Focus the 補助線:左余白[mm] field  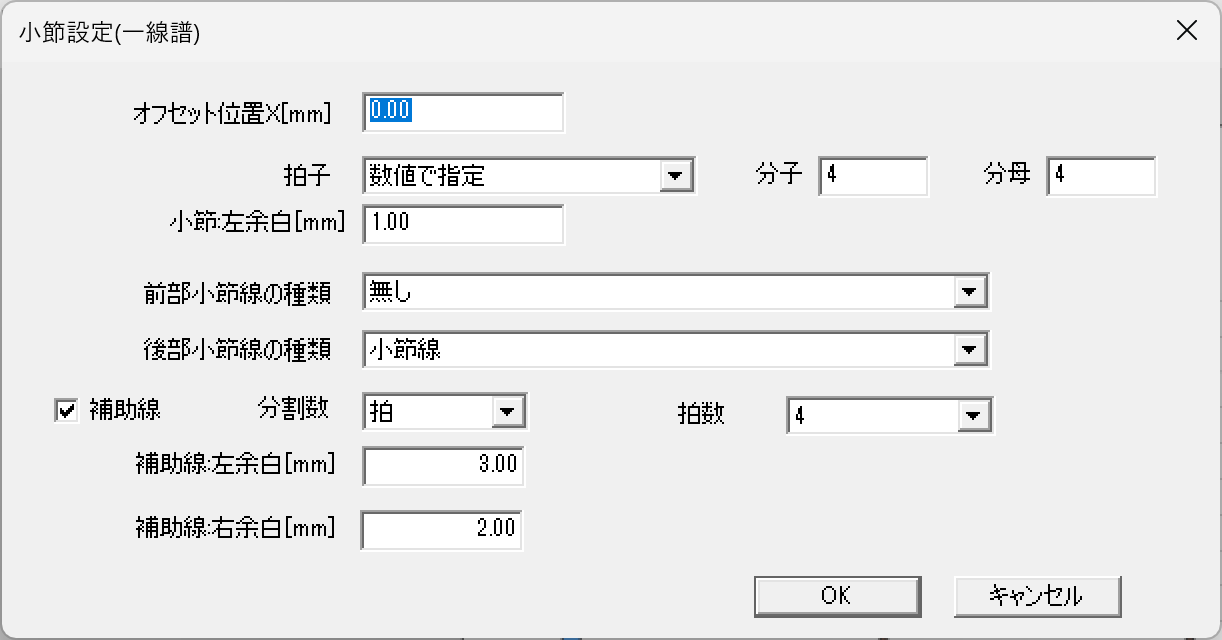coord(443,466)
